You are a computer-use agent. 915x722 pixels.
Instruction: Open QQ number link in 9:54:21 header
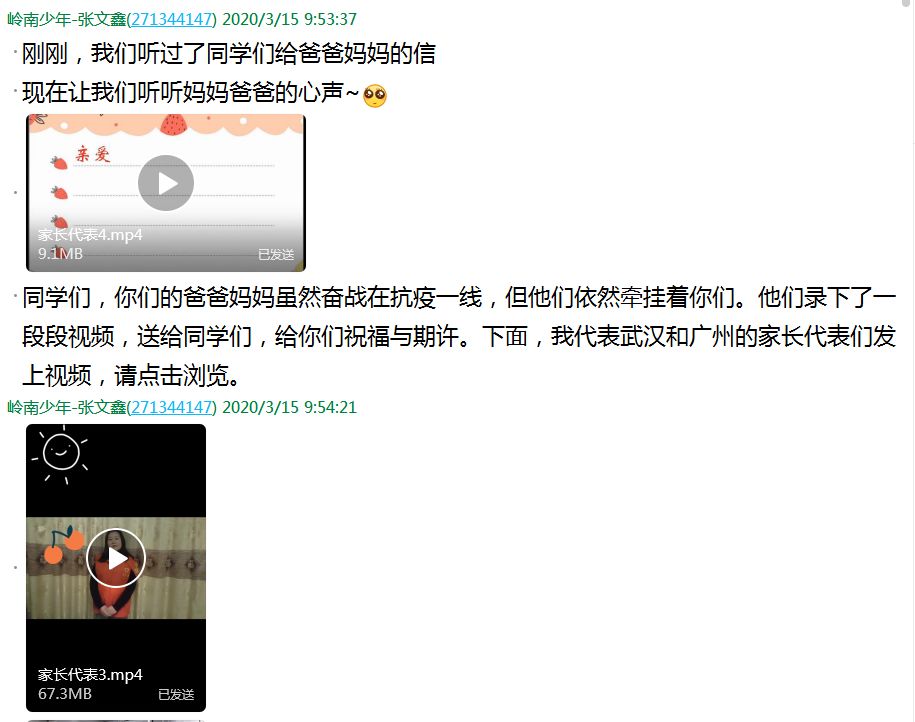coord(172,407)
